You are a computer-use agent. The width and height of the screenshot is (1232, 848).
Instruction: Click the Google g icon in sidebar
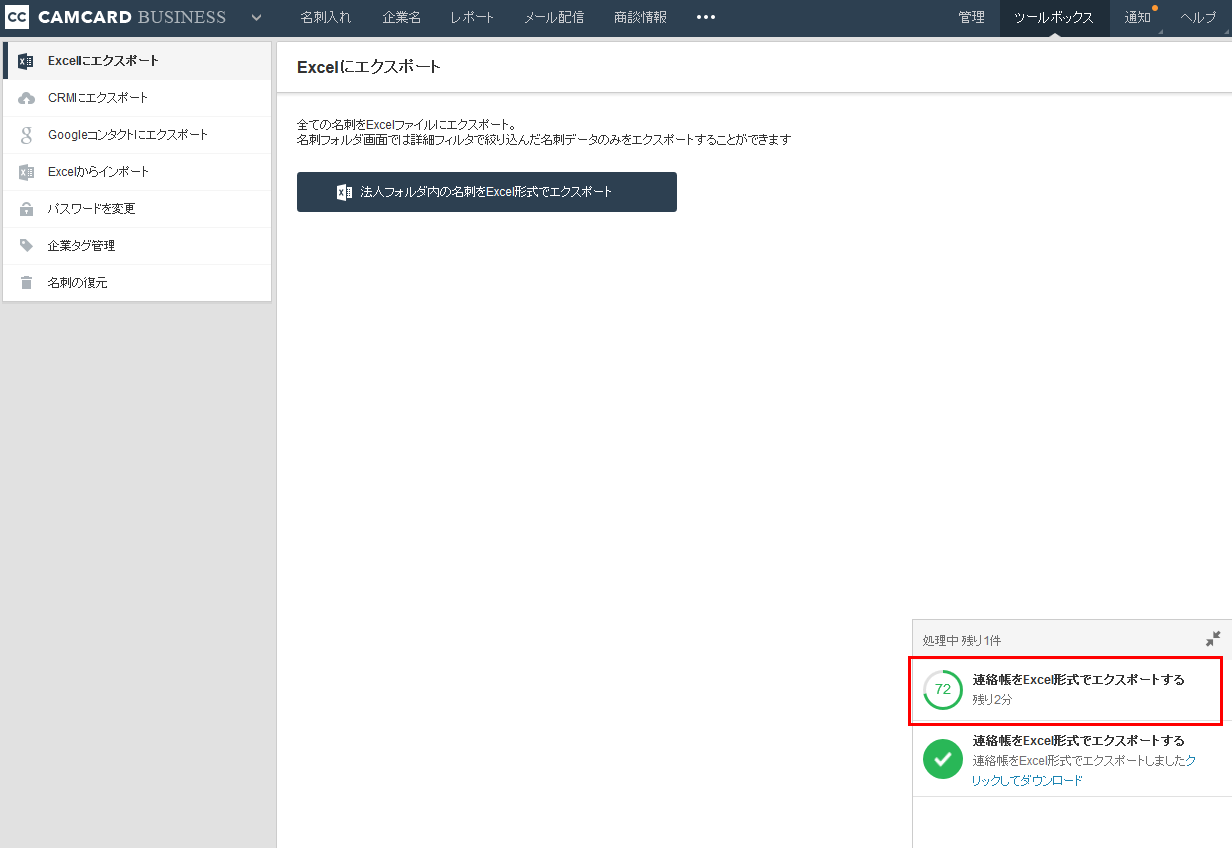coord(27,135)
